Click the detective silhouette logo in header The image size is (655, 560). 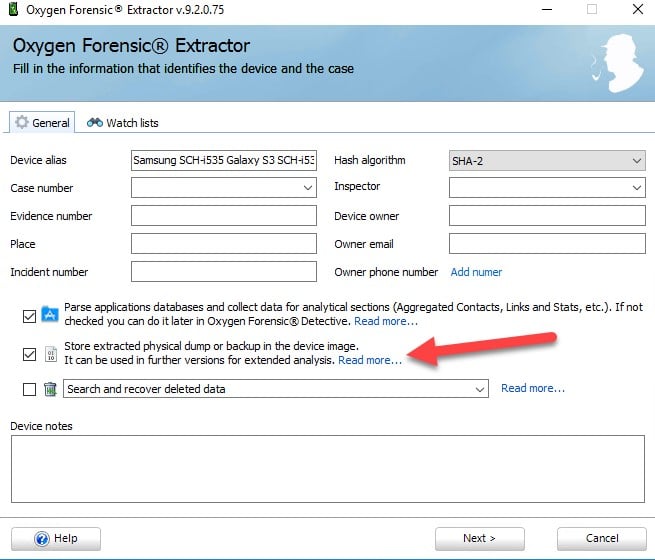pos(618,63)
